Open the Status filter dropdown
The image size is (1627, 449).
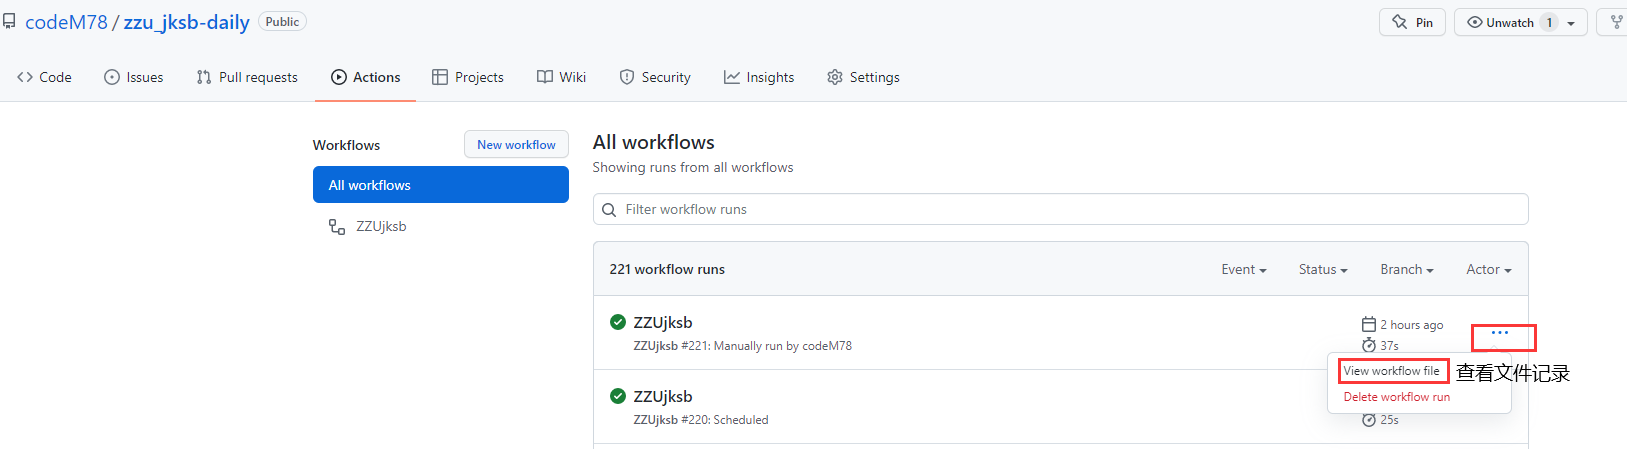point(1323,269)
